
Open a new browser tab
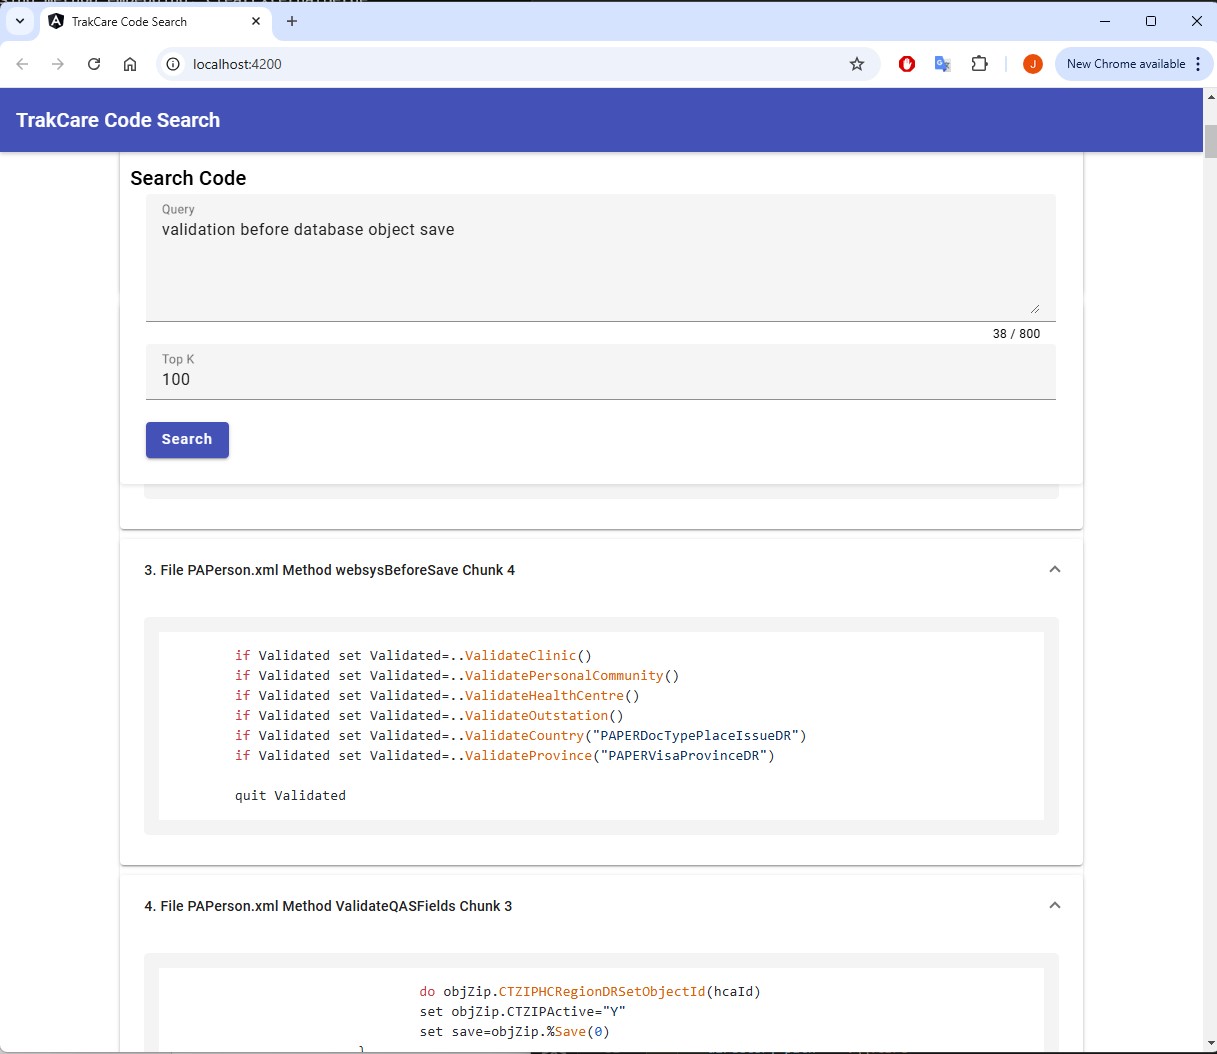pyautogui.click(x=292, y=21)
